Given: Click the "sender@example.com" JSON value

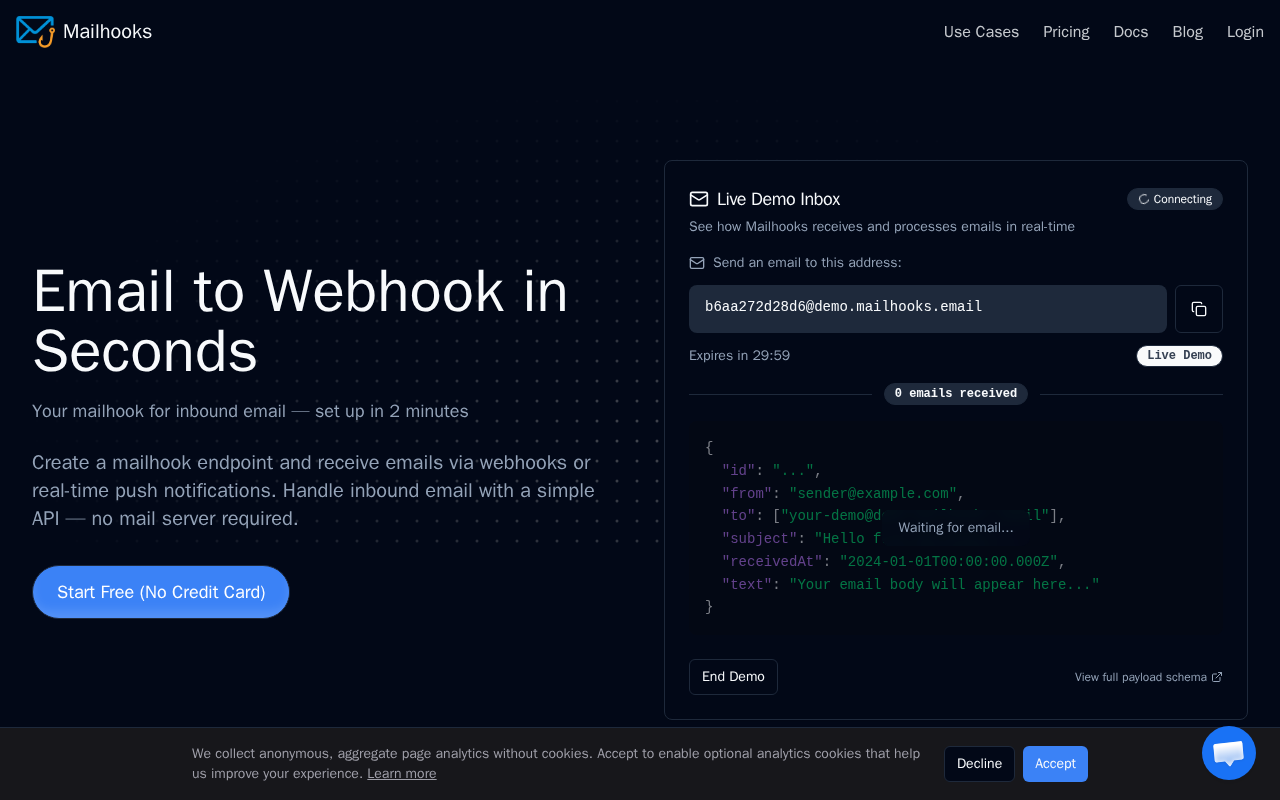Looking at the screenshot, I should point(873,494).
